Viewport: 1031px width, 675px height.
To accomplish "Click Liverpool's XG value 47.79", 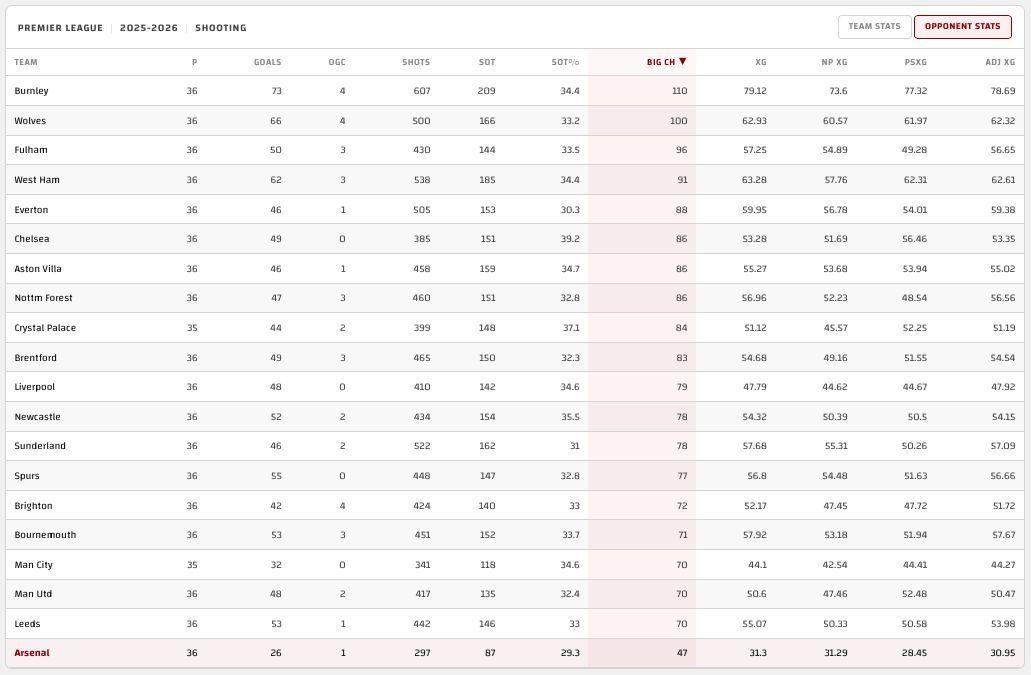I will coord(755,386).
